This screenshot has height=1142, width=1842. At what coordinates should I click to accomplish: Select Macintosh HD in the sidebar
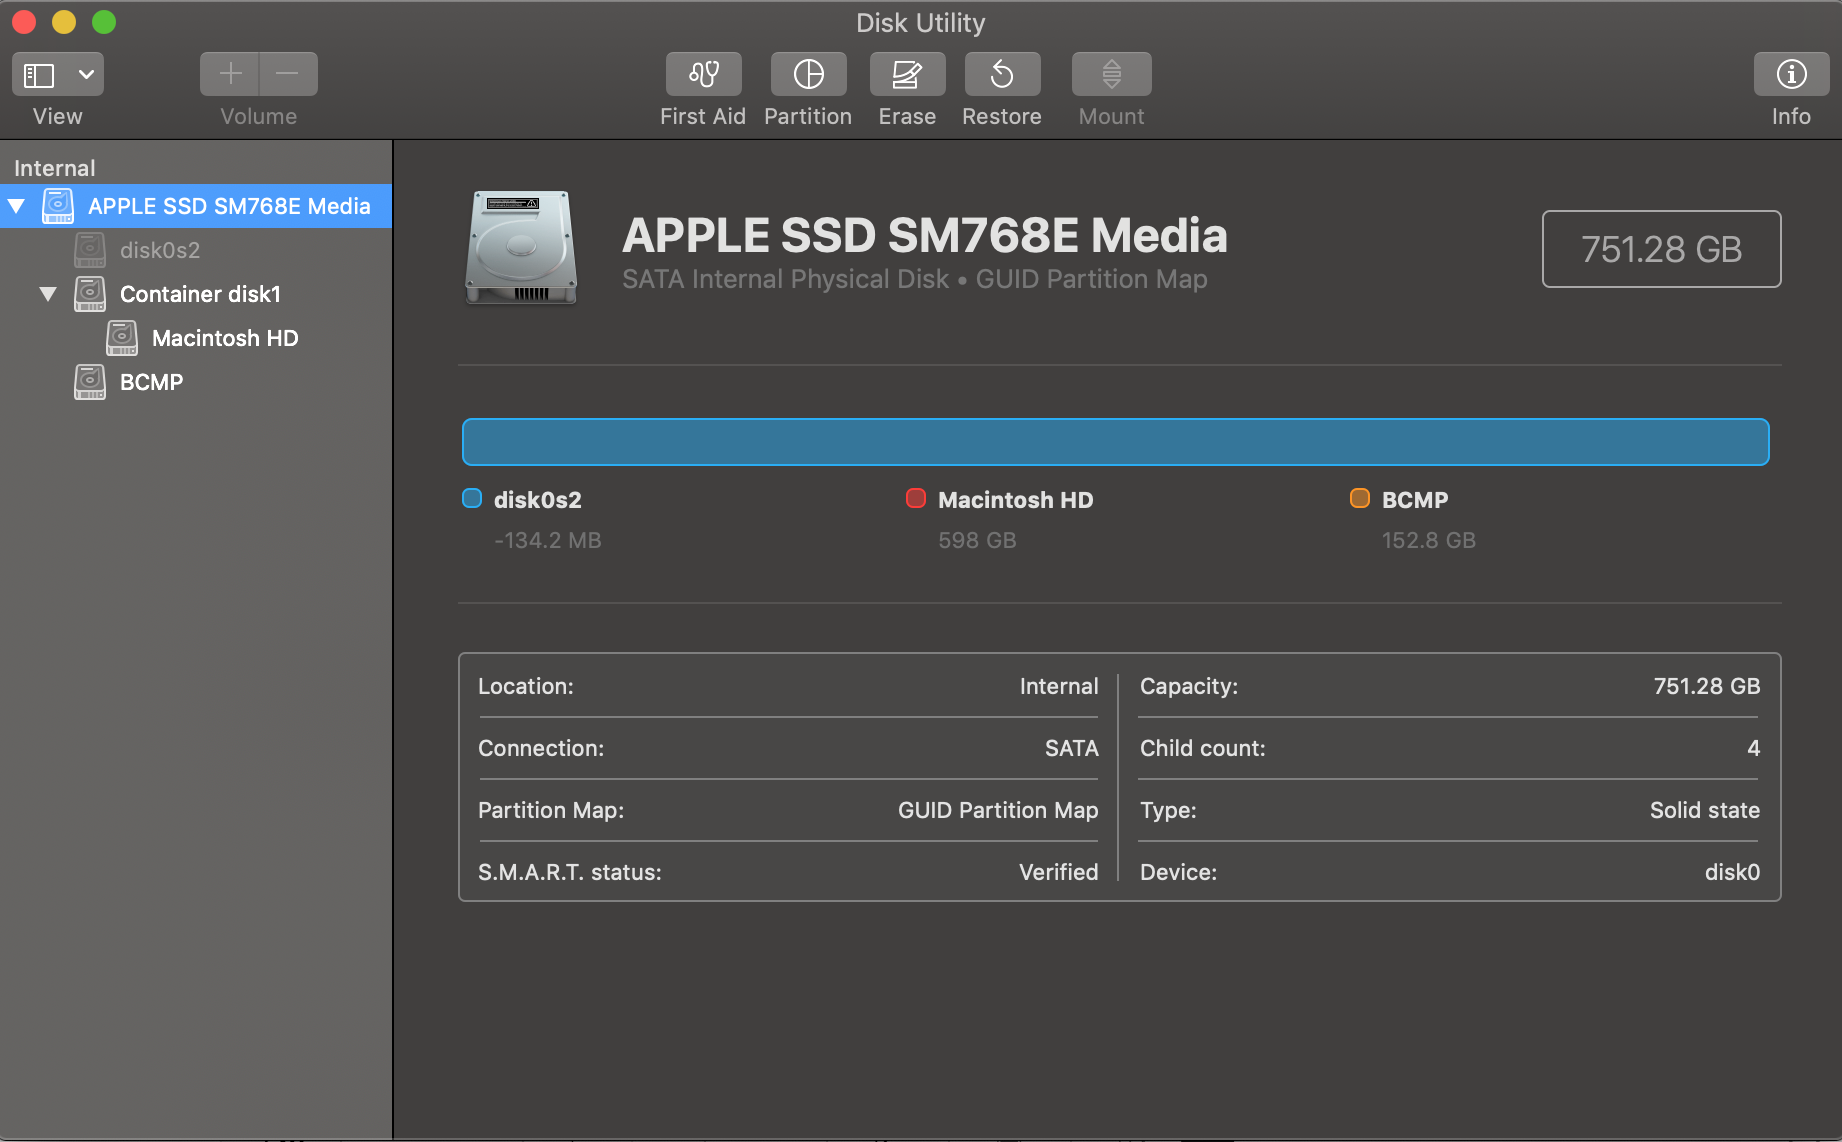(x=224, y=339)
